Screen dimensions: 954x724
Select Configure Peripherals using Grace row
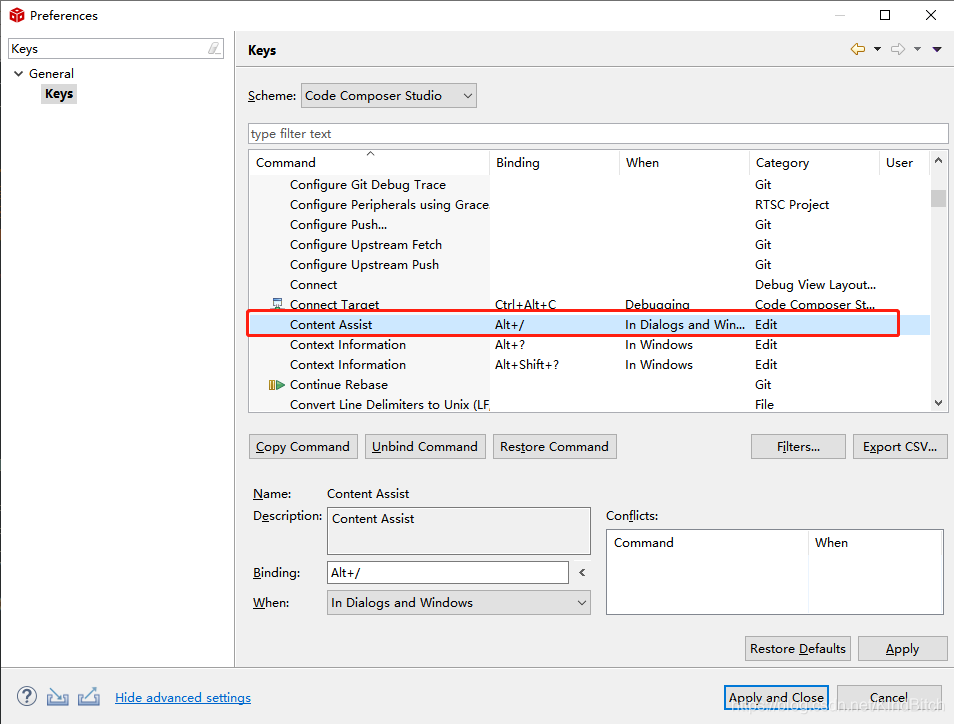pyautogui.click(x=589, y=205)
